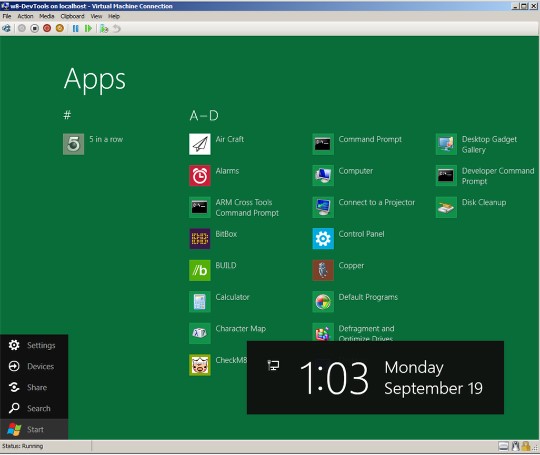Launch the Calculator icon
Image resolution: width=540 pixels, height=455 pixels.
click(200, 302)
